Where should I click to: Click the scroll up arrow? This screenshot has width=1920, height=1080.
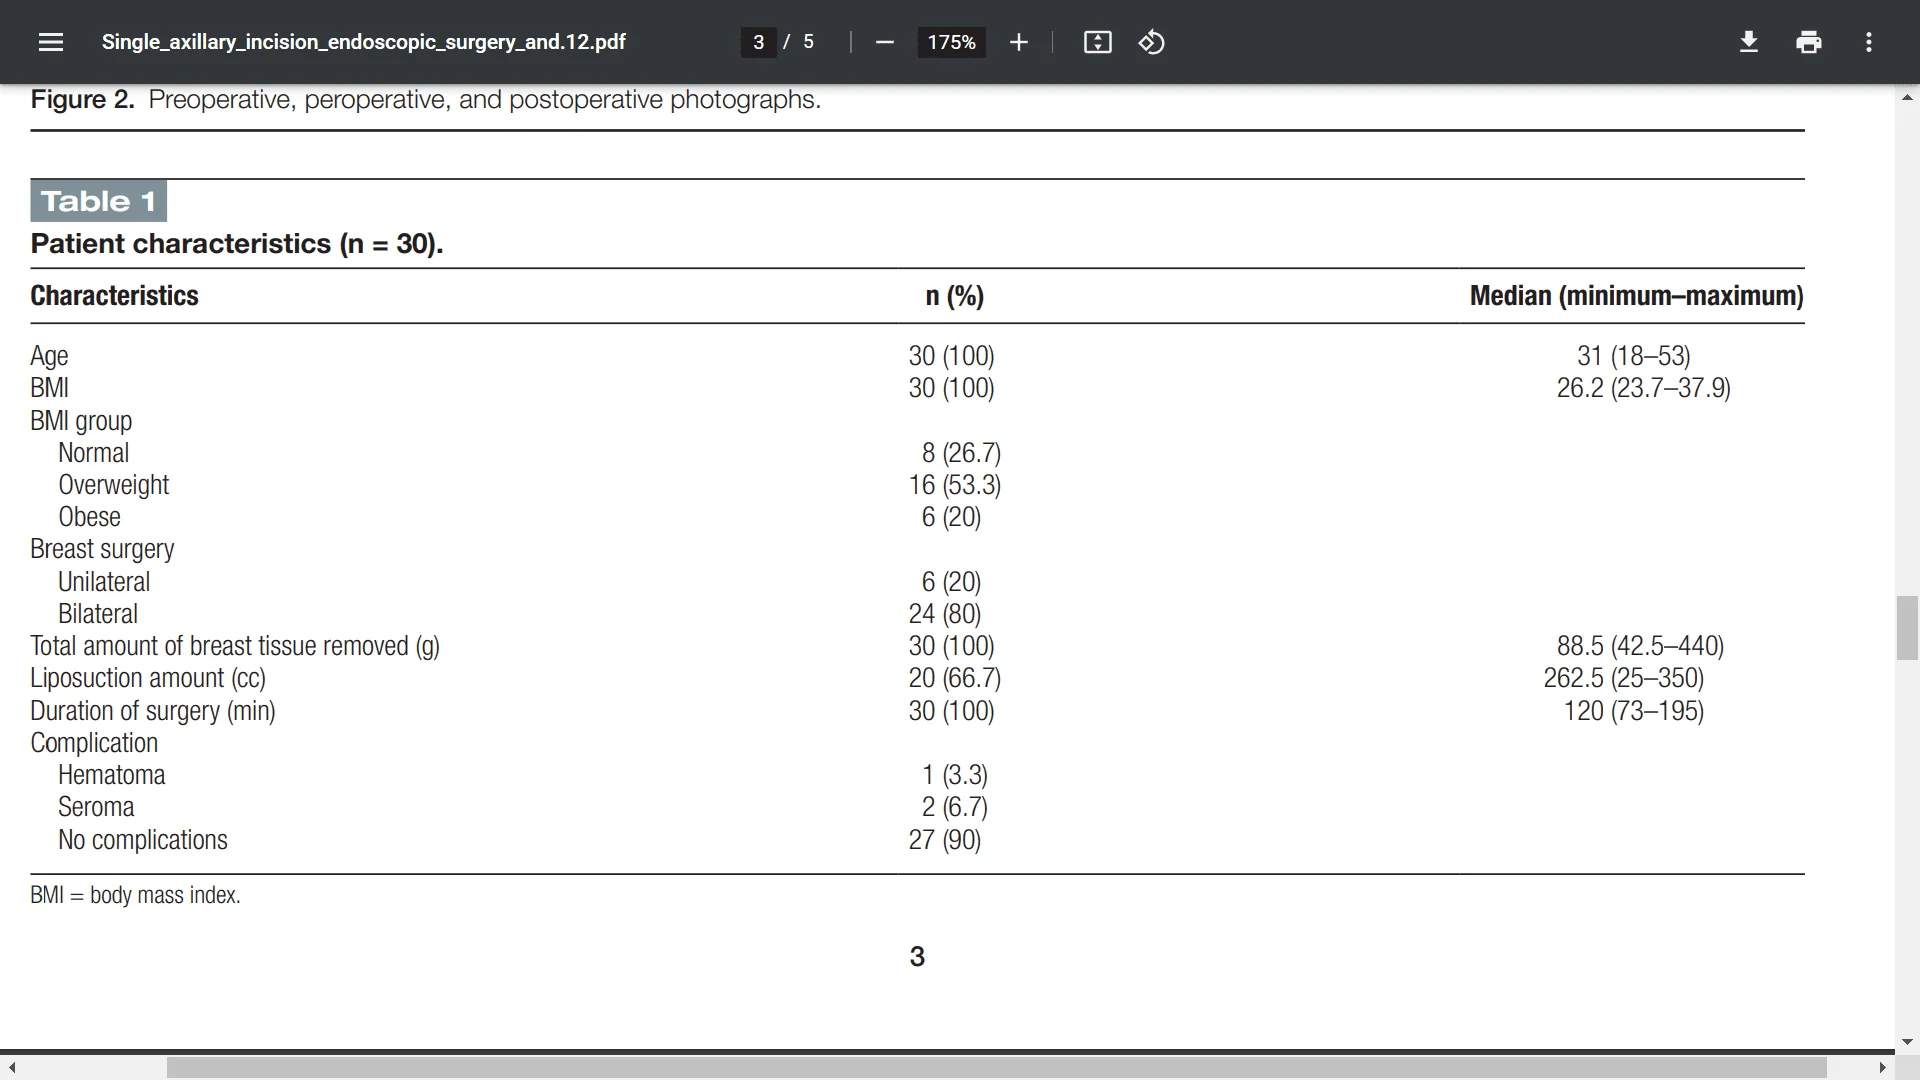(x=1907, y=97)
